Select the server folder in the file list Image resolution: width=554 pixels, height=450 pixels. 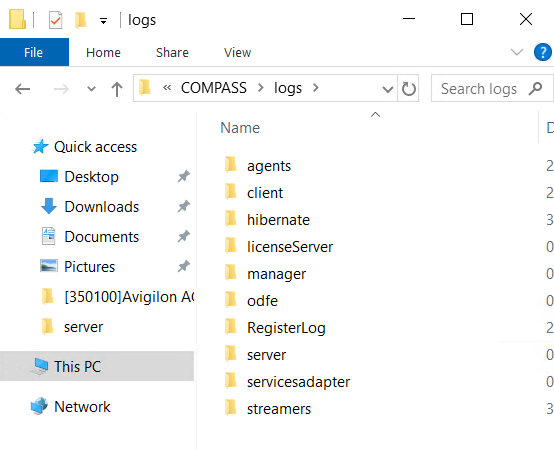click(x=266, y=355)
